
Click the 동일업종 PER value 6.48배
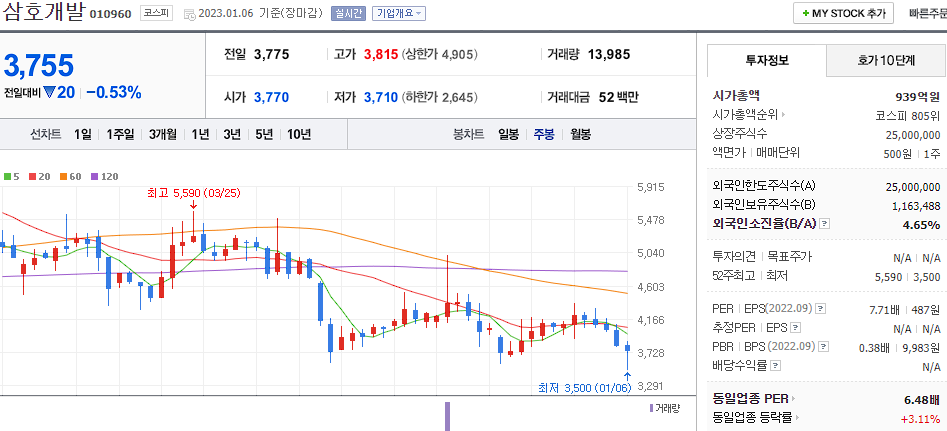921,400
